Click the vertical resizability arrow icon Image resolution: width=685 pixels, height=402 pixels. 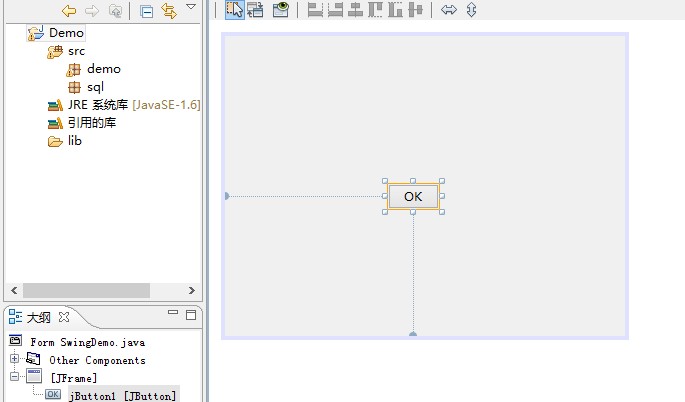pyautogui.click(x=471, y=10)
